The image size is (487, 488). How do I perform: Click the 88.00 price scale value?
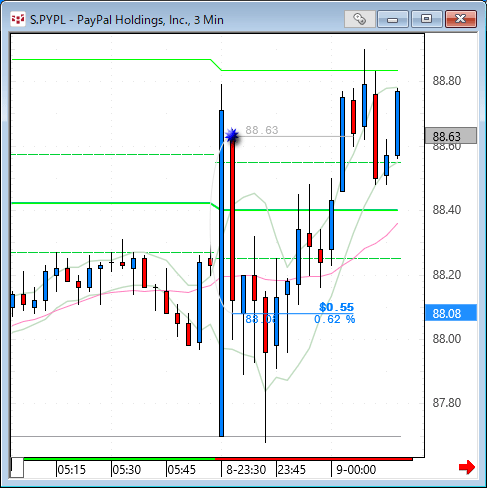pyautogui.click(x=447, y=339)
